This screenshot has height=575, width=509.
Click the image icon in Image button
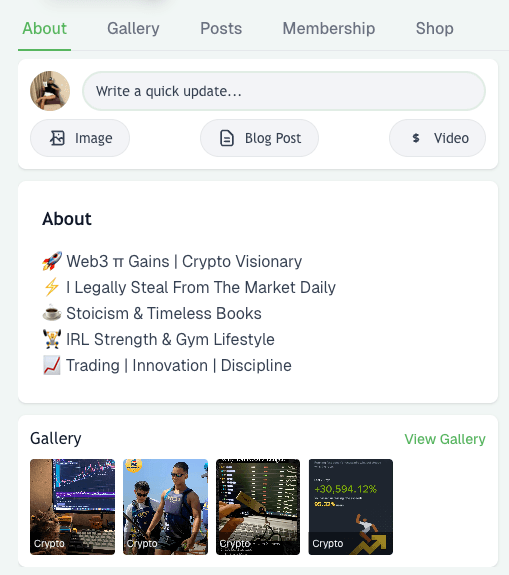point(57,138)
